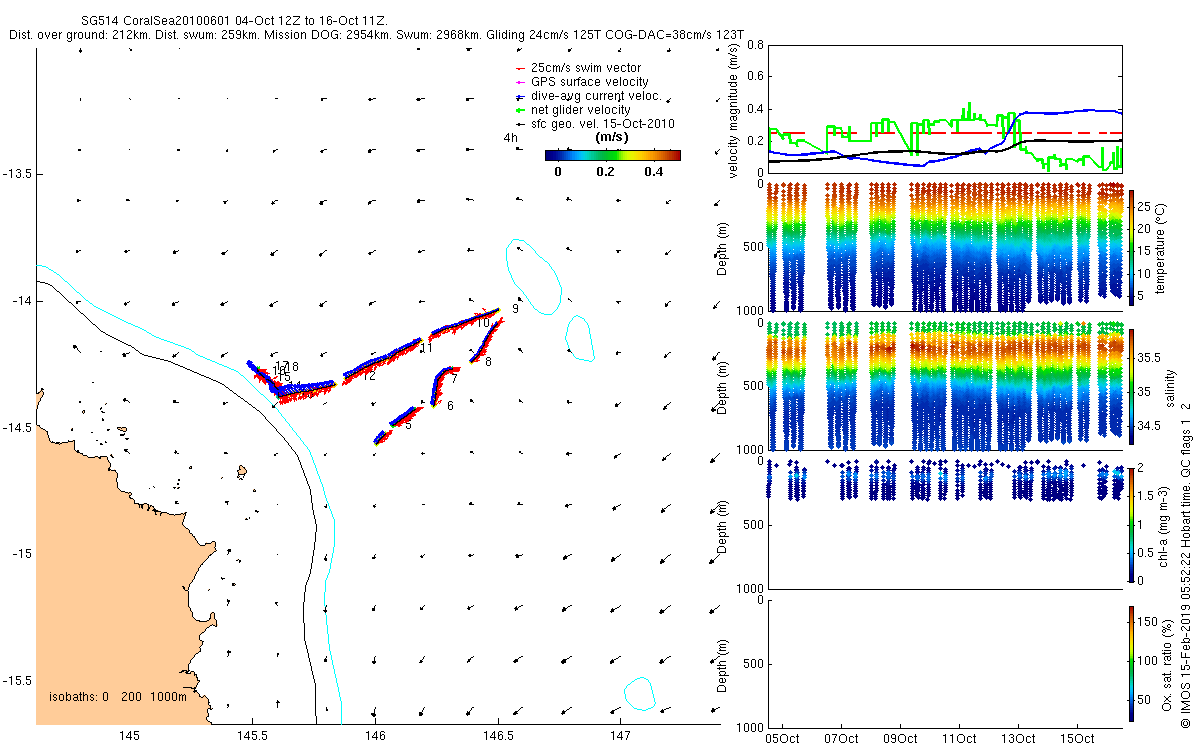Click the '13Oct' date tick label

pos(1018,740)
